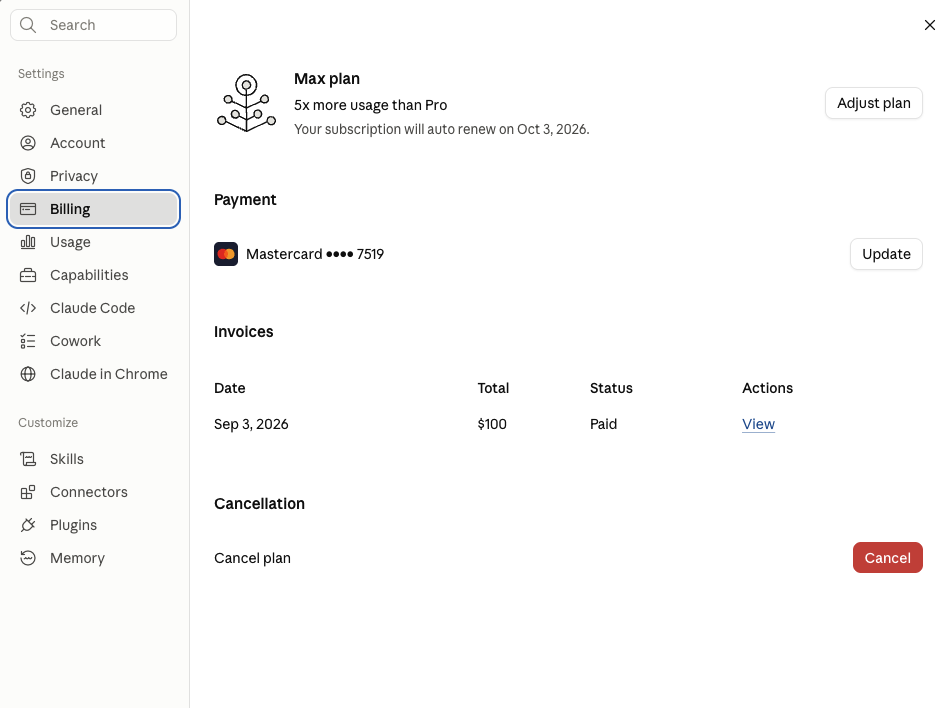Viewport: 950px width, 708px height.
Task: Close the settings dialog with X
Action: coord(929,25)
